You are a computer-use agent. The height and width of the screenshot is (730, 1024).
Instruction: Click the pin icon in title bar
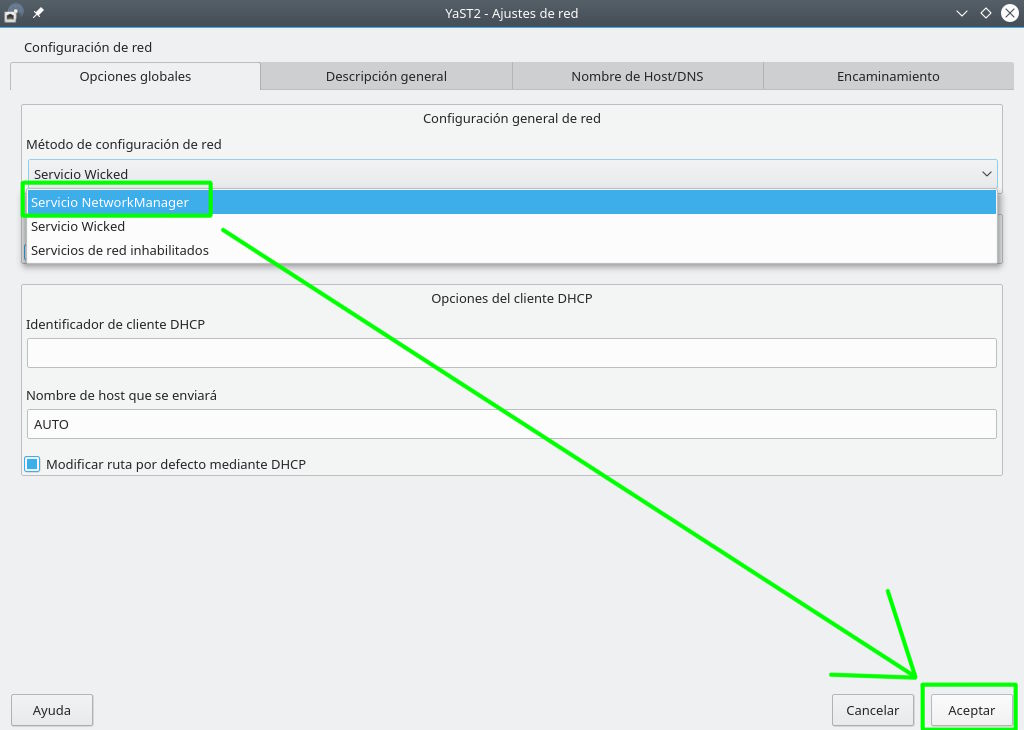click(x=38, y=13)
